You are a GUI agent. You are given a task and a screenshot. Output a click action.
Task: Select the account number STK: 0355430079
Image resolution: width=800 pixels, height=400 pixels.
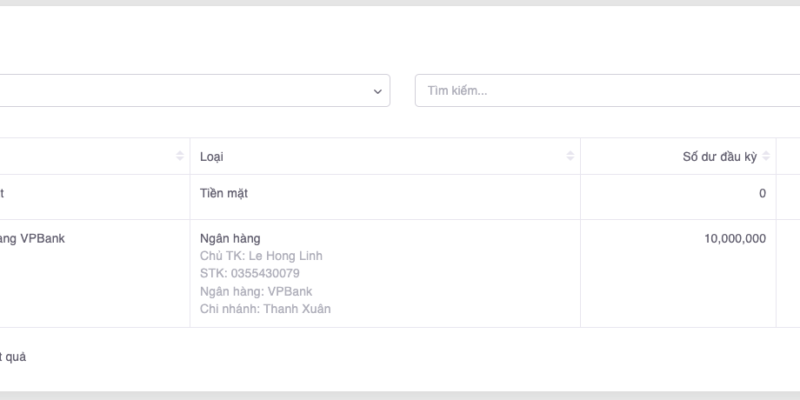249,273
